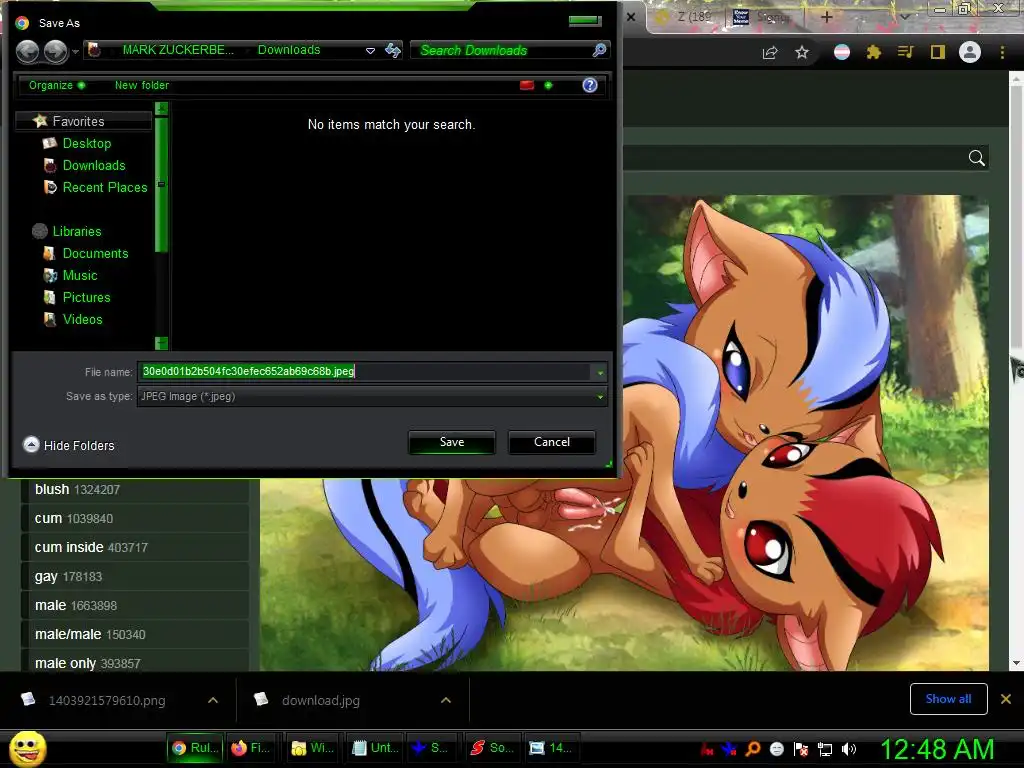Create a New folder

[142, 85]
